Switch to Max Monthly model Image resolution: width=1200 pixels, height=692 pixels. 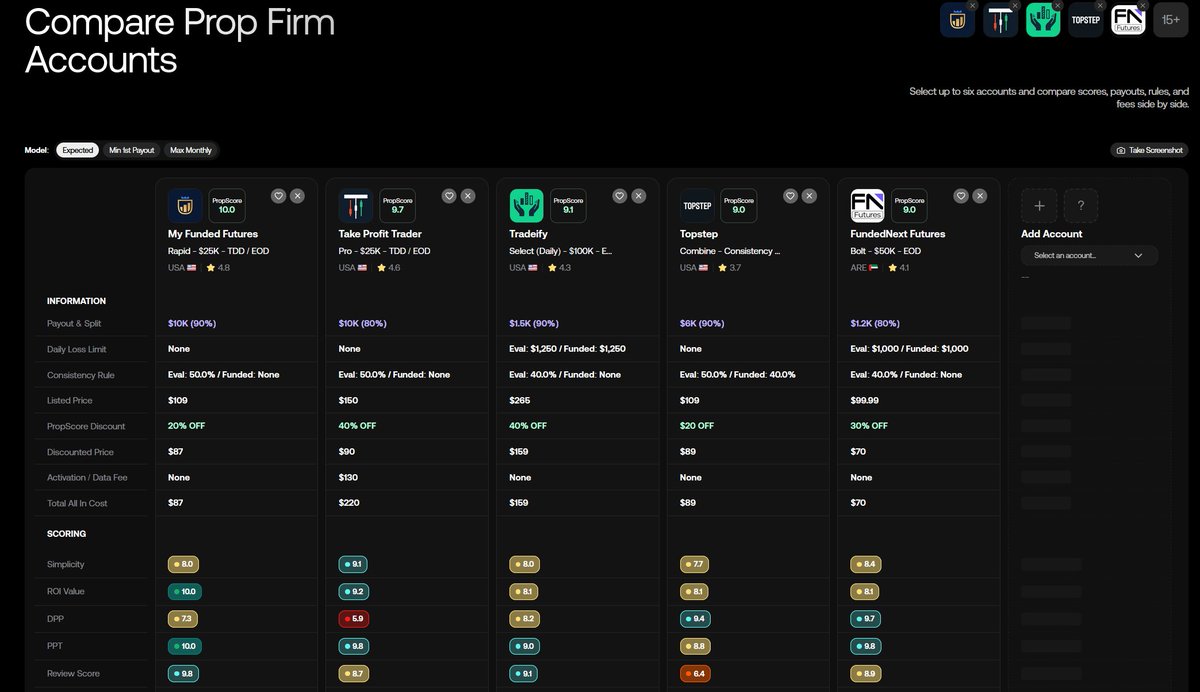pos(191,150)
